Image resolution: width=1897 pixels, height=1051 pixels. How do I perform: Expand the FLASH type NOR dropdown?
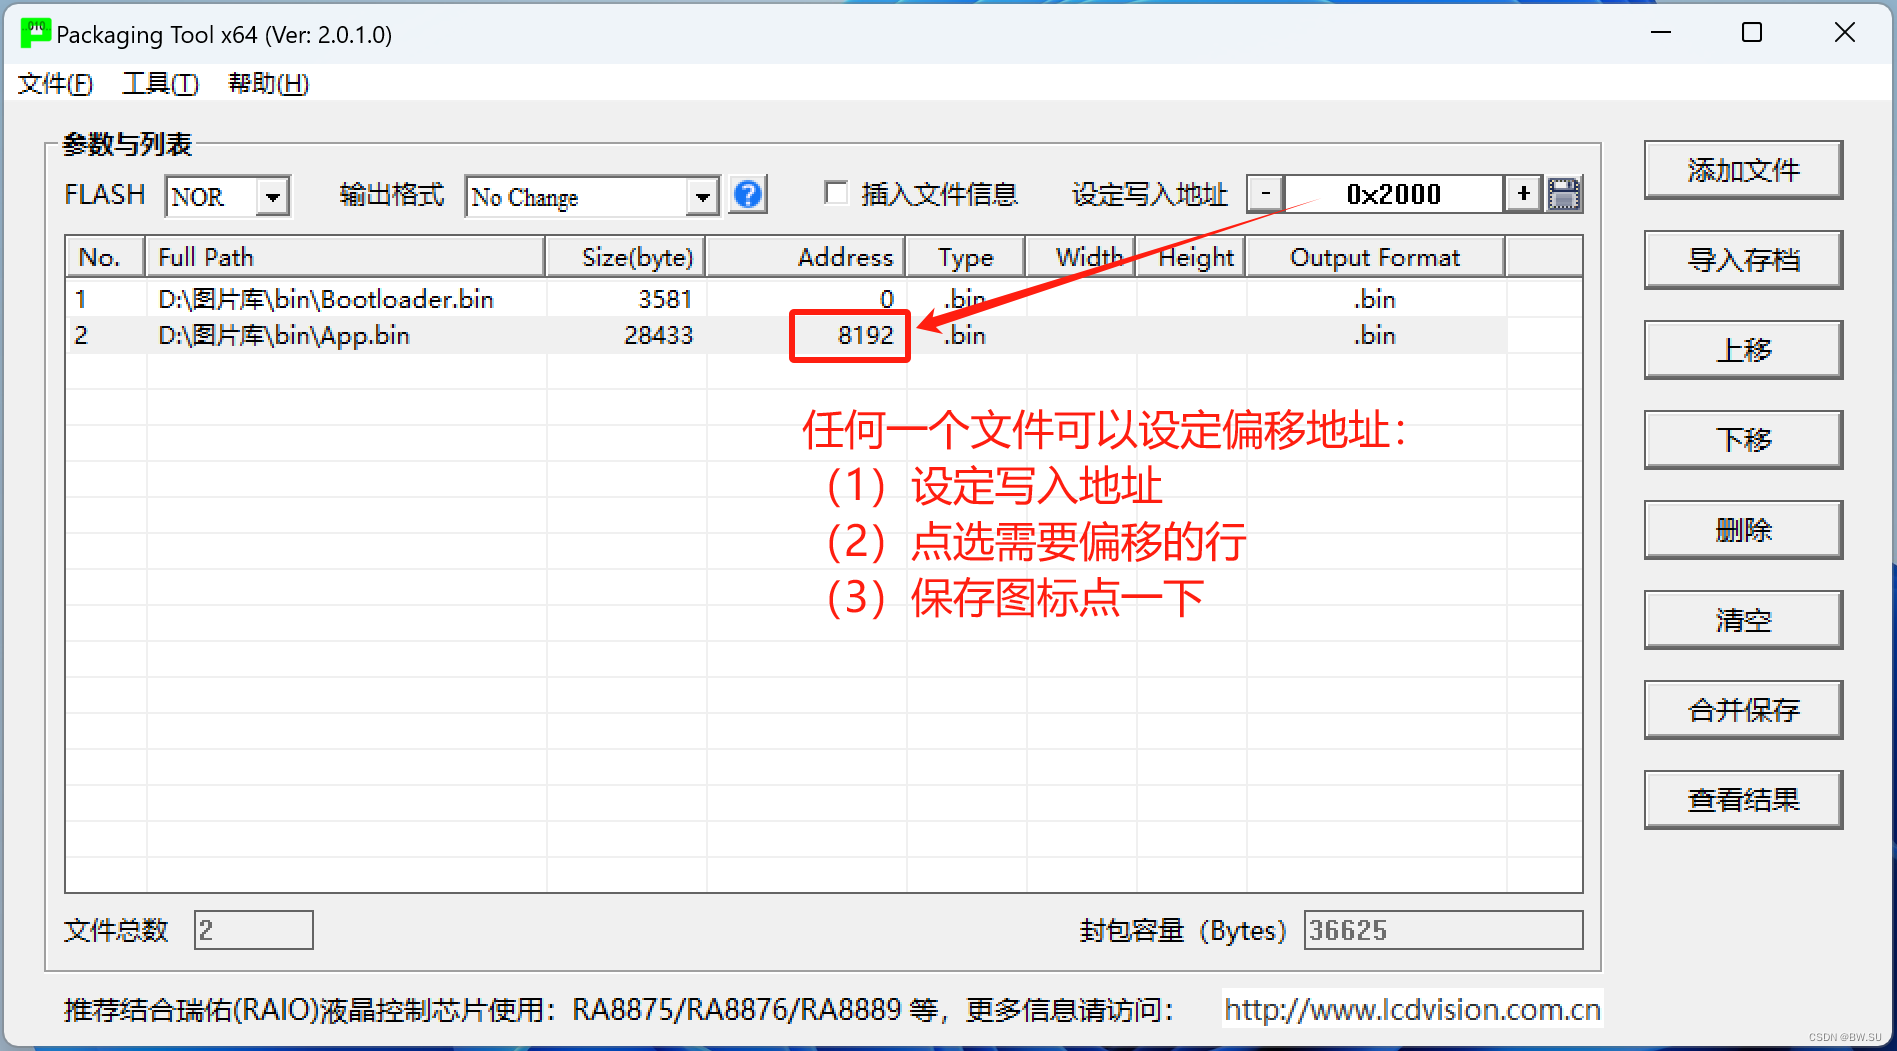click(x=272, y=196)
